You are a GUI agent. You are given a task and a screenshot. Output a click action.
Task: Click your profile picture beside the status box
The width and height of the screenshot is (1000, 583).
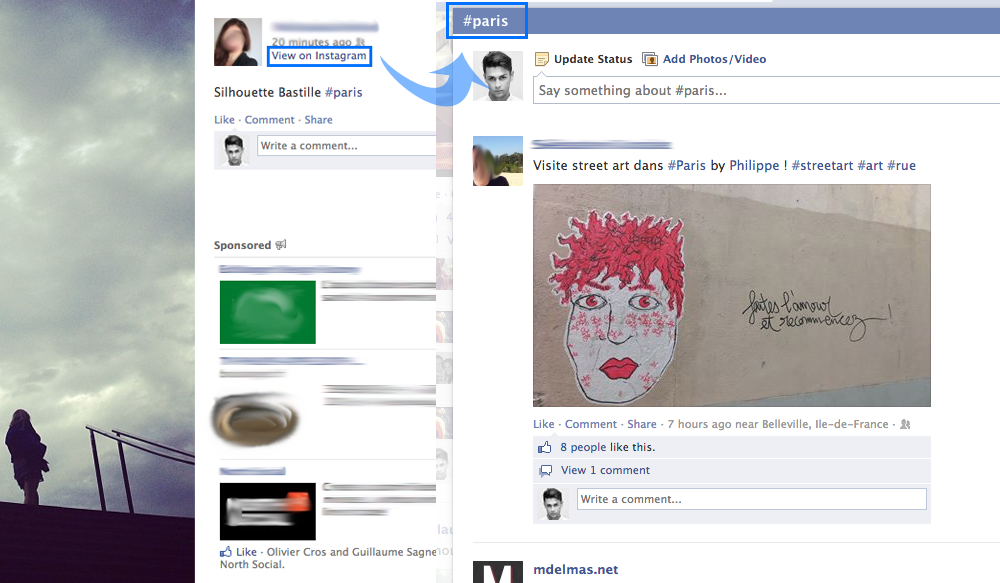click(x=497, y=76)
